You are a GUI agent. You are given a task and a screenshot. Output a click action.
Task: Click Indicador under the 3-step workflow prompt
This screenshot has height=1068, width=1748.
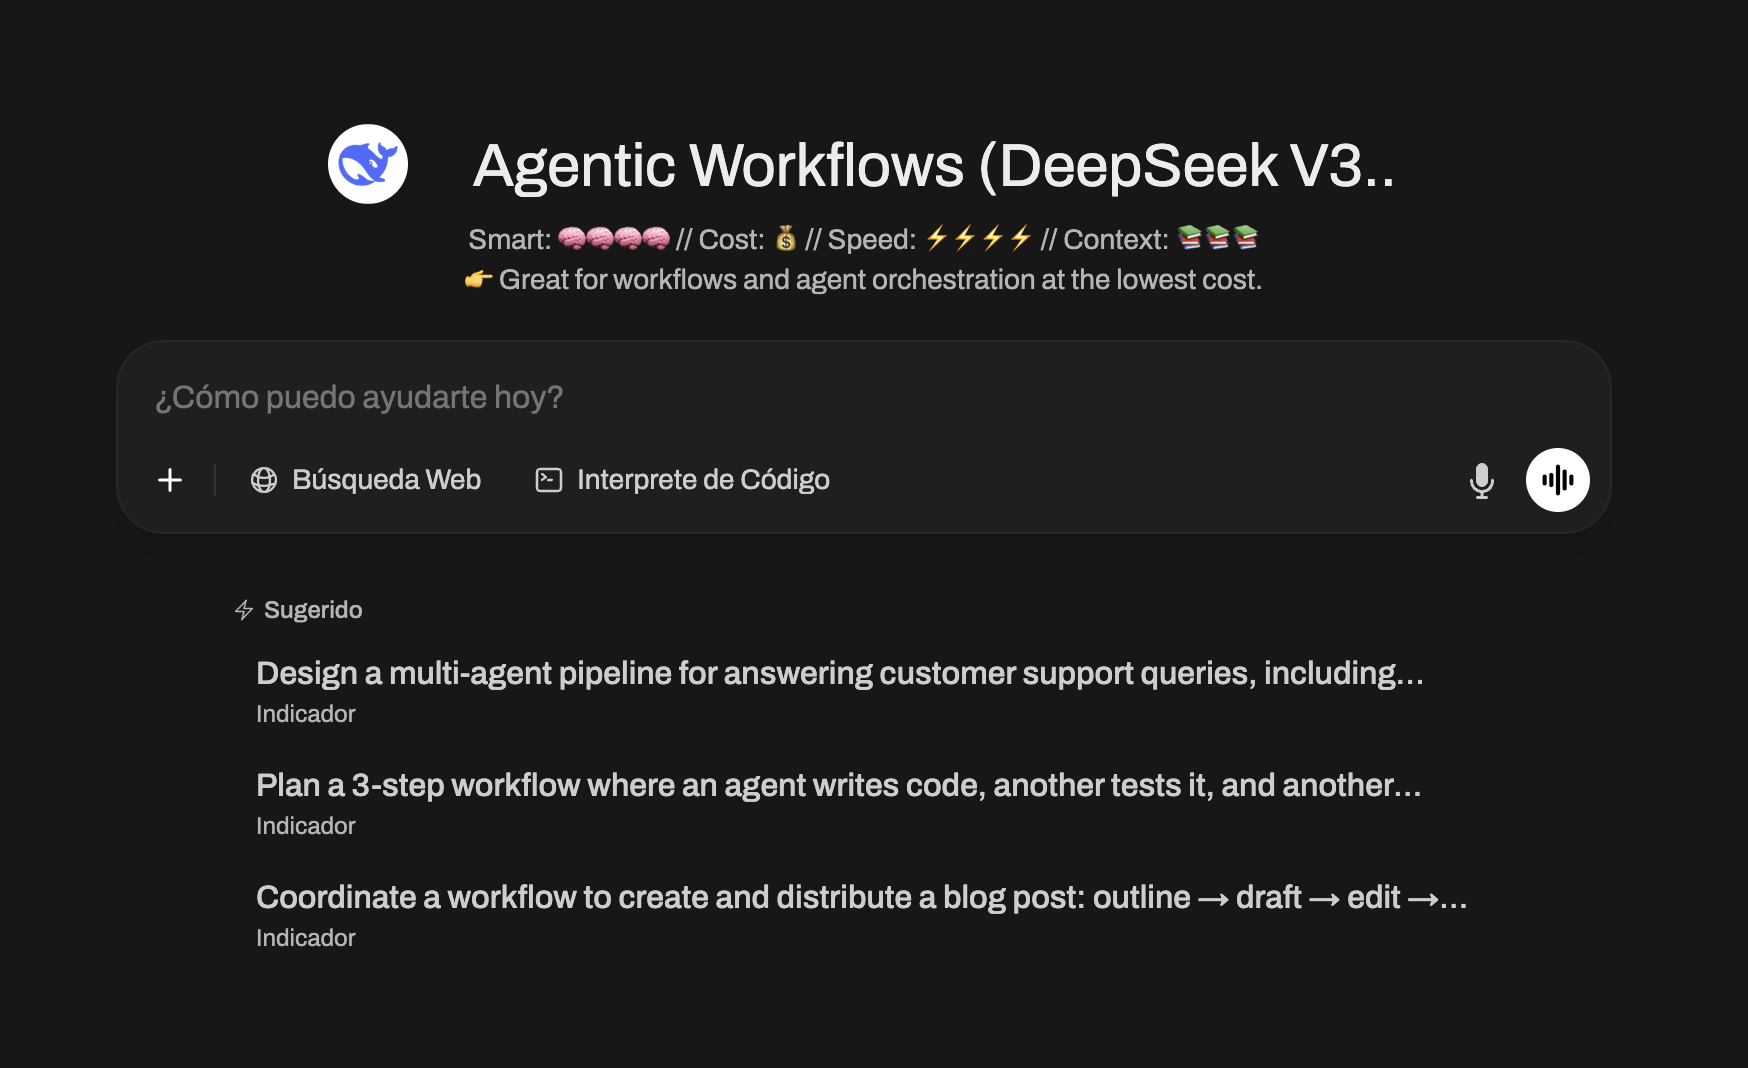(306, 826)
